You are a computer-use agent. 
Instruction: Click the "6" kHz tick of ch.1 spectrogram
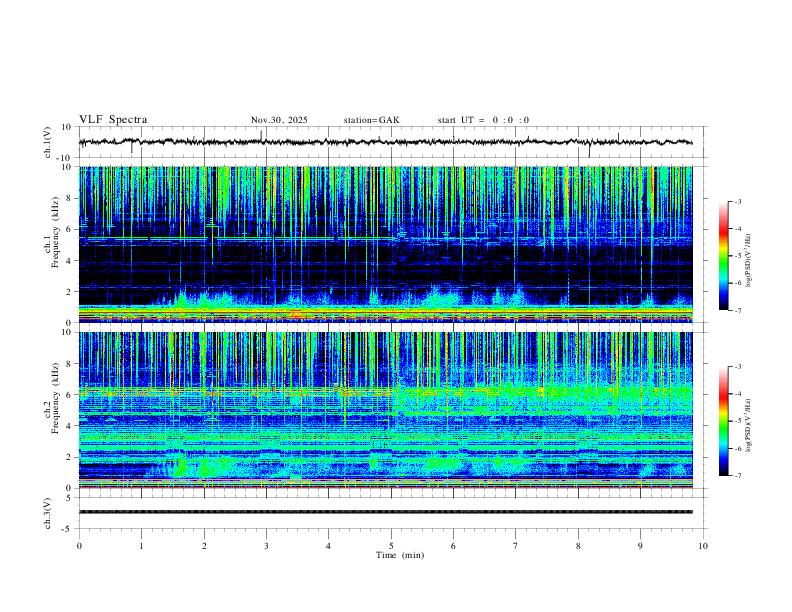[x=71, y=229]
